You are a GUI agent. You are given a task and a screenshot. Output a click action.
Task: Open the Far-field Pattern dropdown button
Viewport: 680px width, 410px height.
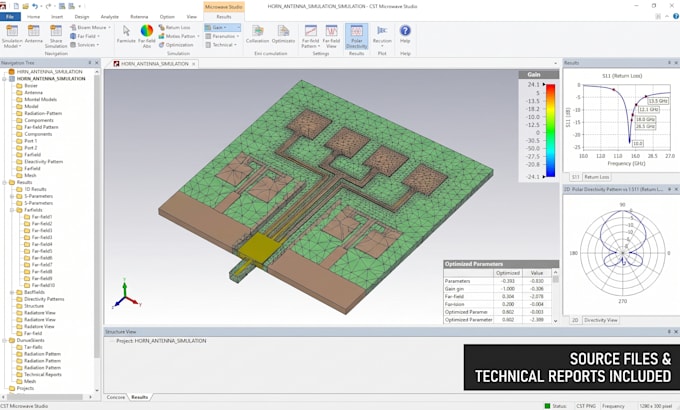tap(311, 36)
